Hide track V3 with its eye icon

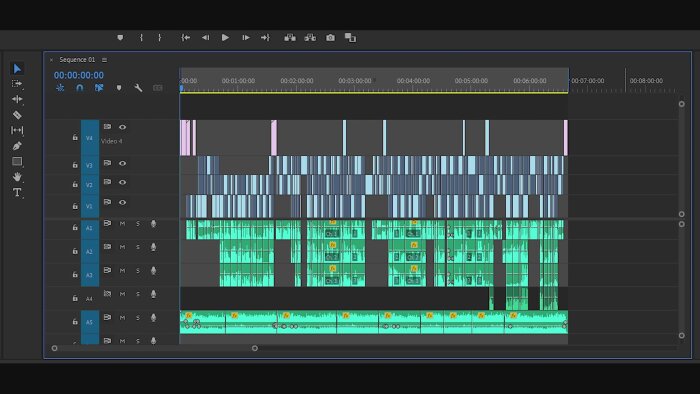tap(122, 163)
